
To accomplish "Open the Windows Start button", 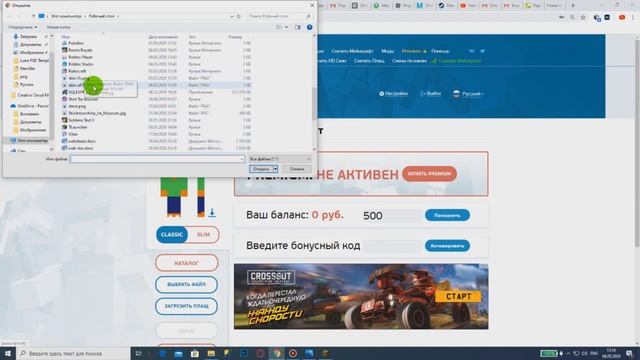I will coord(8,353).
